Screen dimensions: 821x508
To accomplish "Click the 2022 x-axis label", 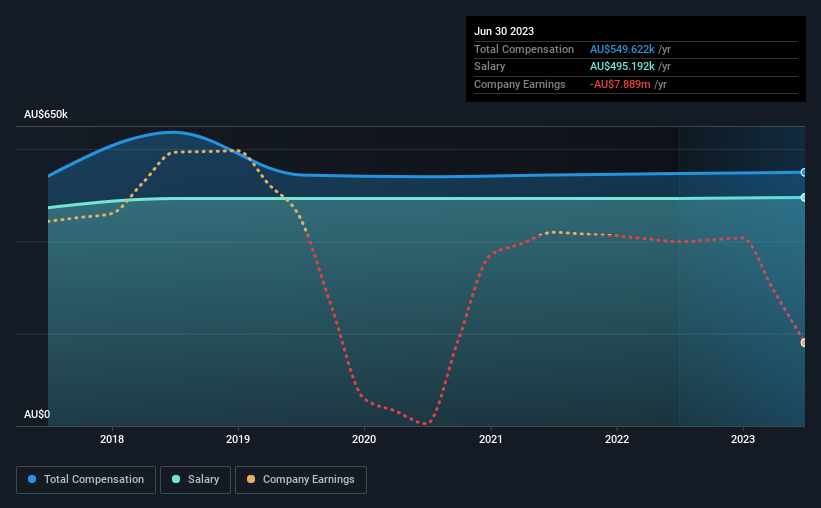I will point(617,439).
